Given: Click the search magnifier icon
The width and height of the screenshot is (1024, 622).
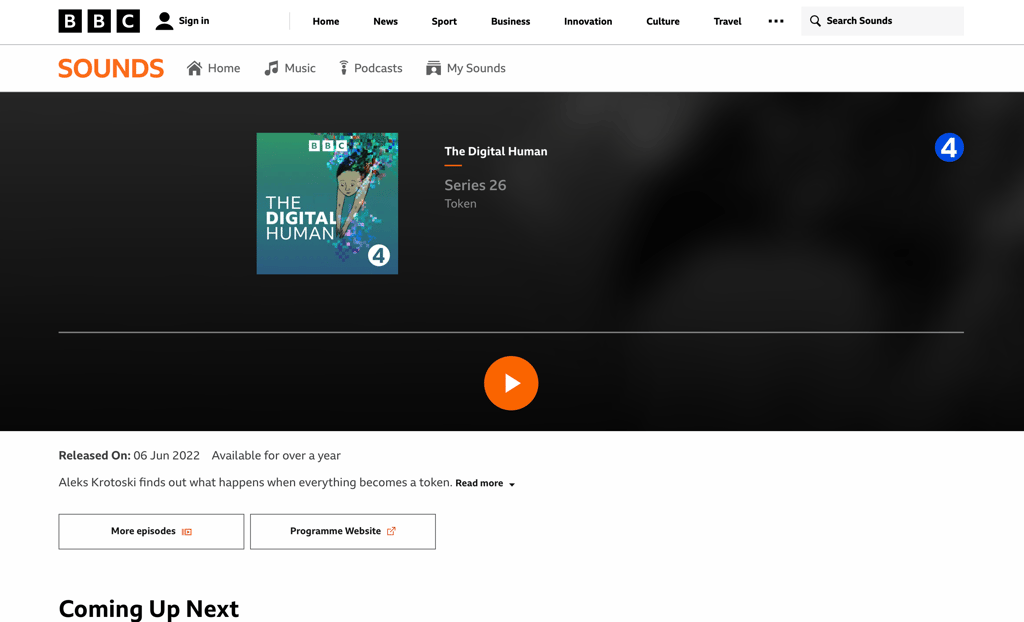Looking at the screenshot, I should (x=815, y=21).
